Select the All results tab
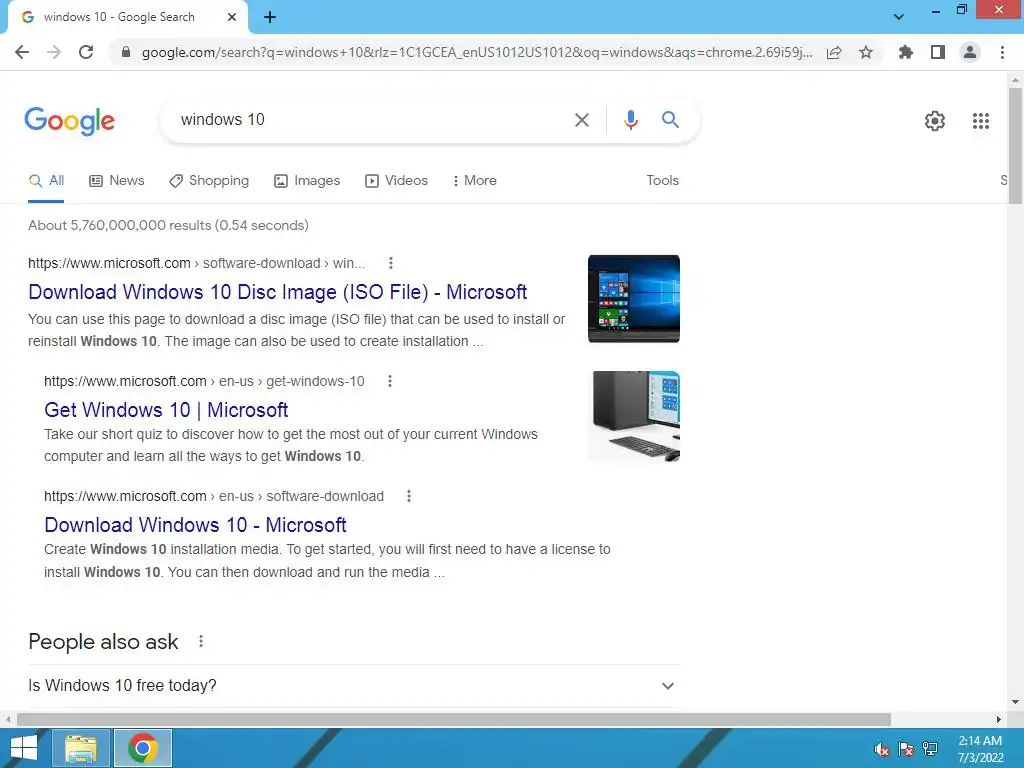The image size is (1024, 768). [46, 181]
